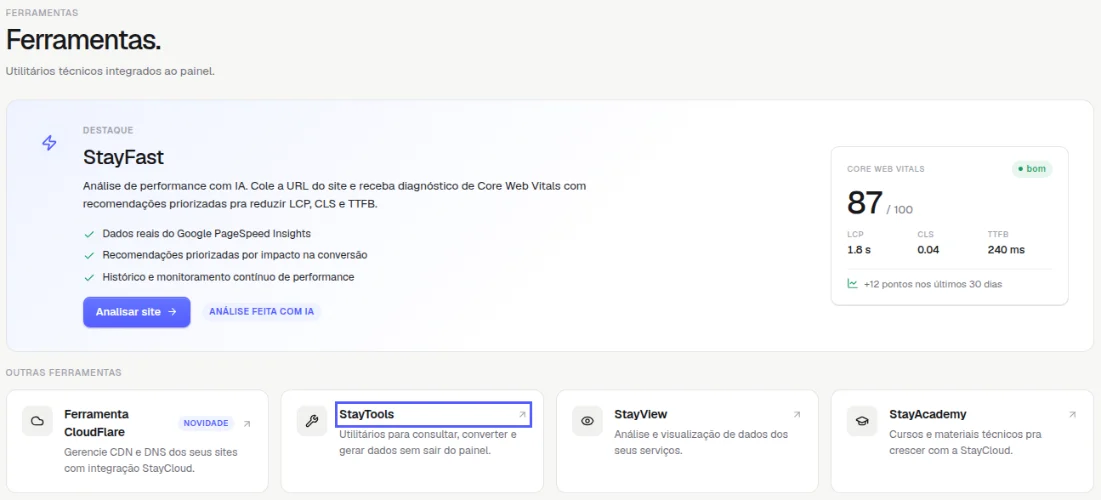Click the StayFast lightning bolt icon
The width and height of the screenshot is (1101, 500).
(x=49, y=143)
